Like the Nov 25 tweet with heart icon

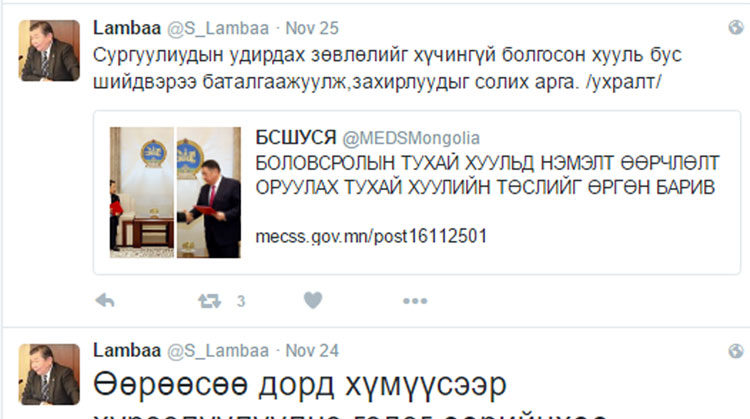[x=313, y=300]
